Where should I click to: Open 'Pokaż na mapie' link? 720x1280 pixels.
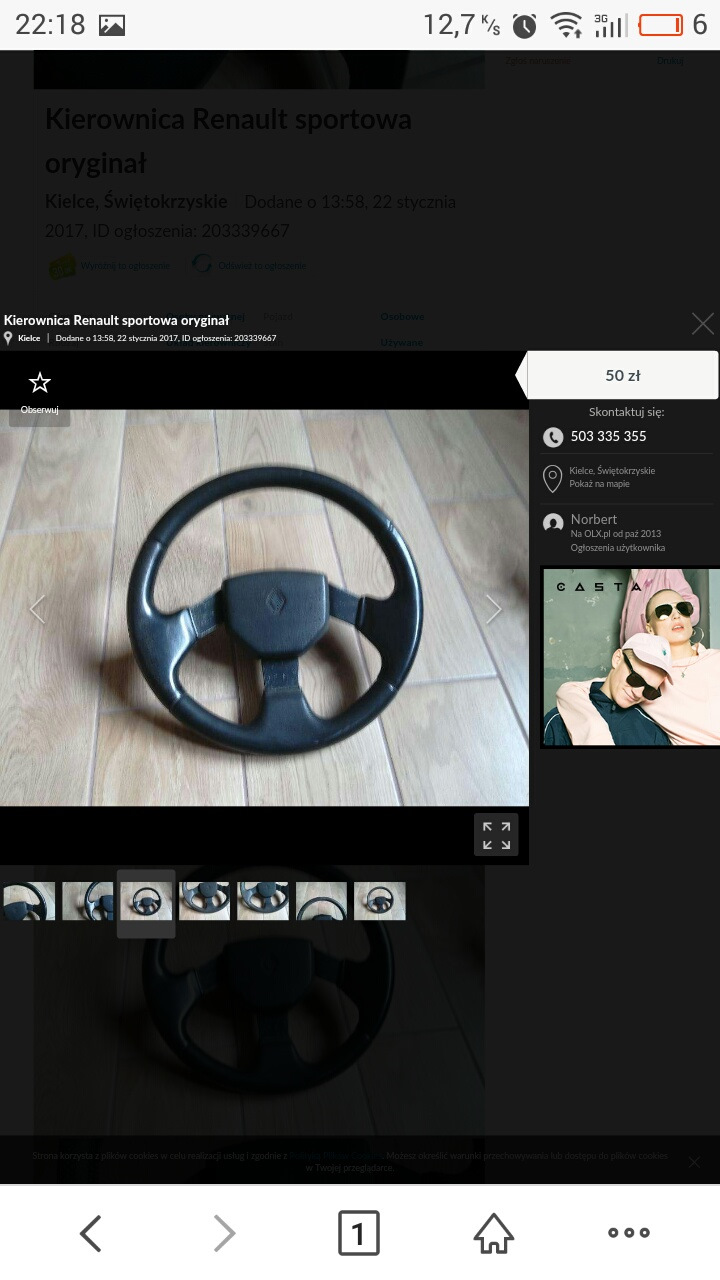600,484
